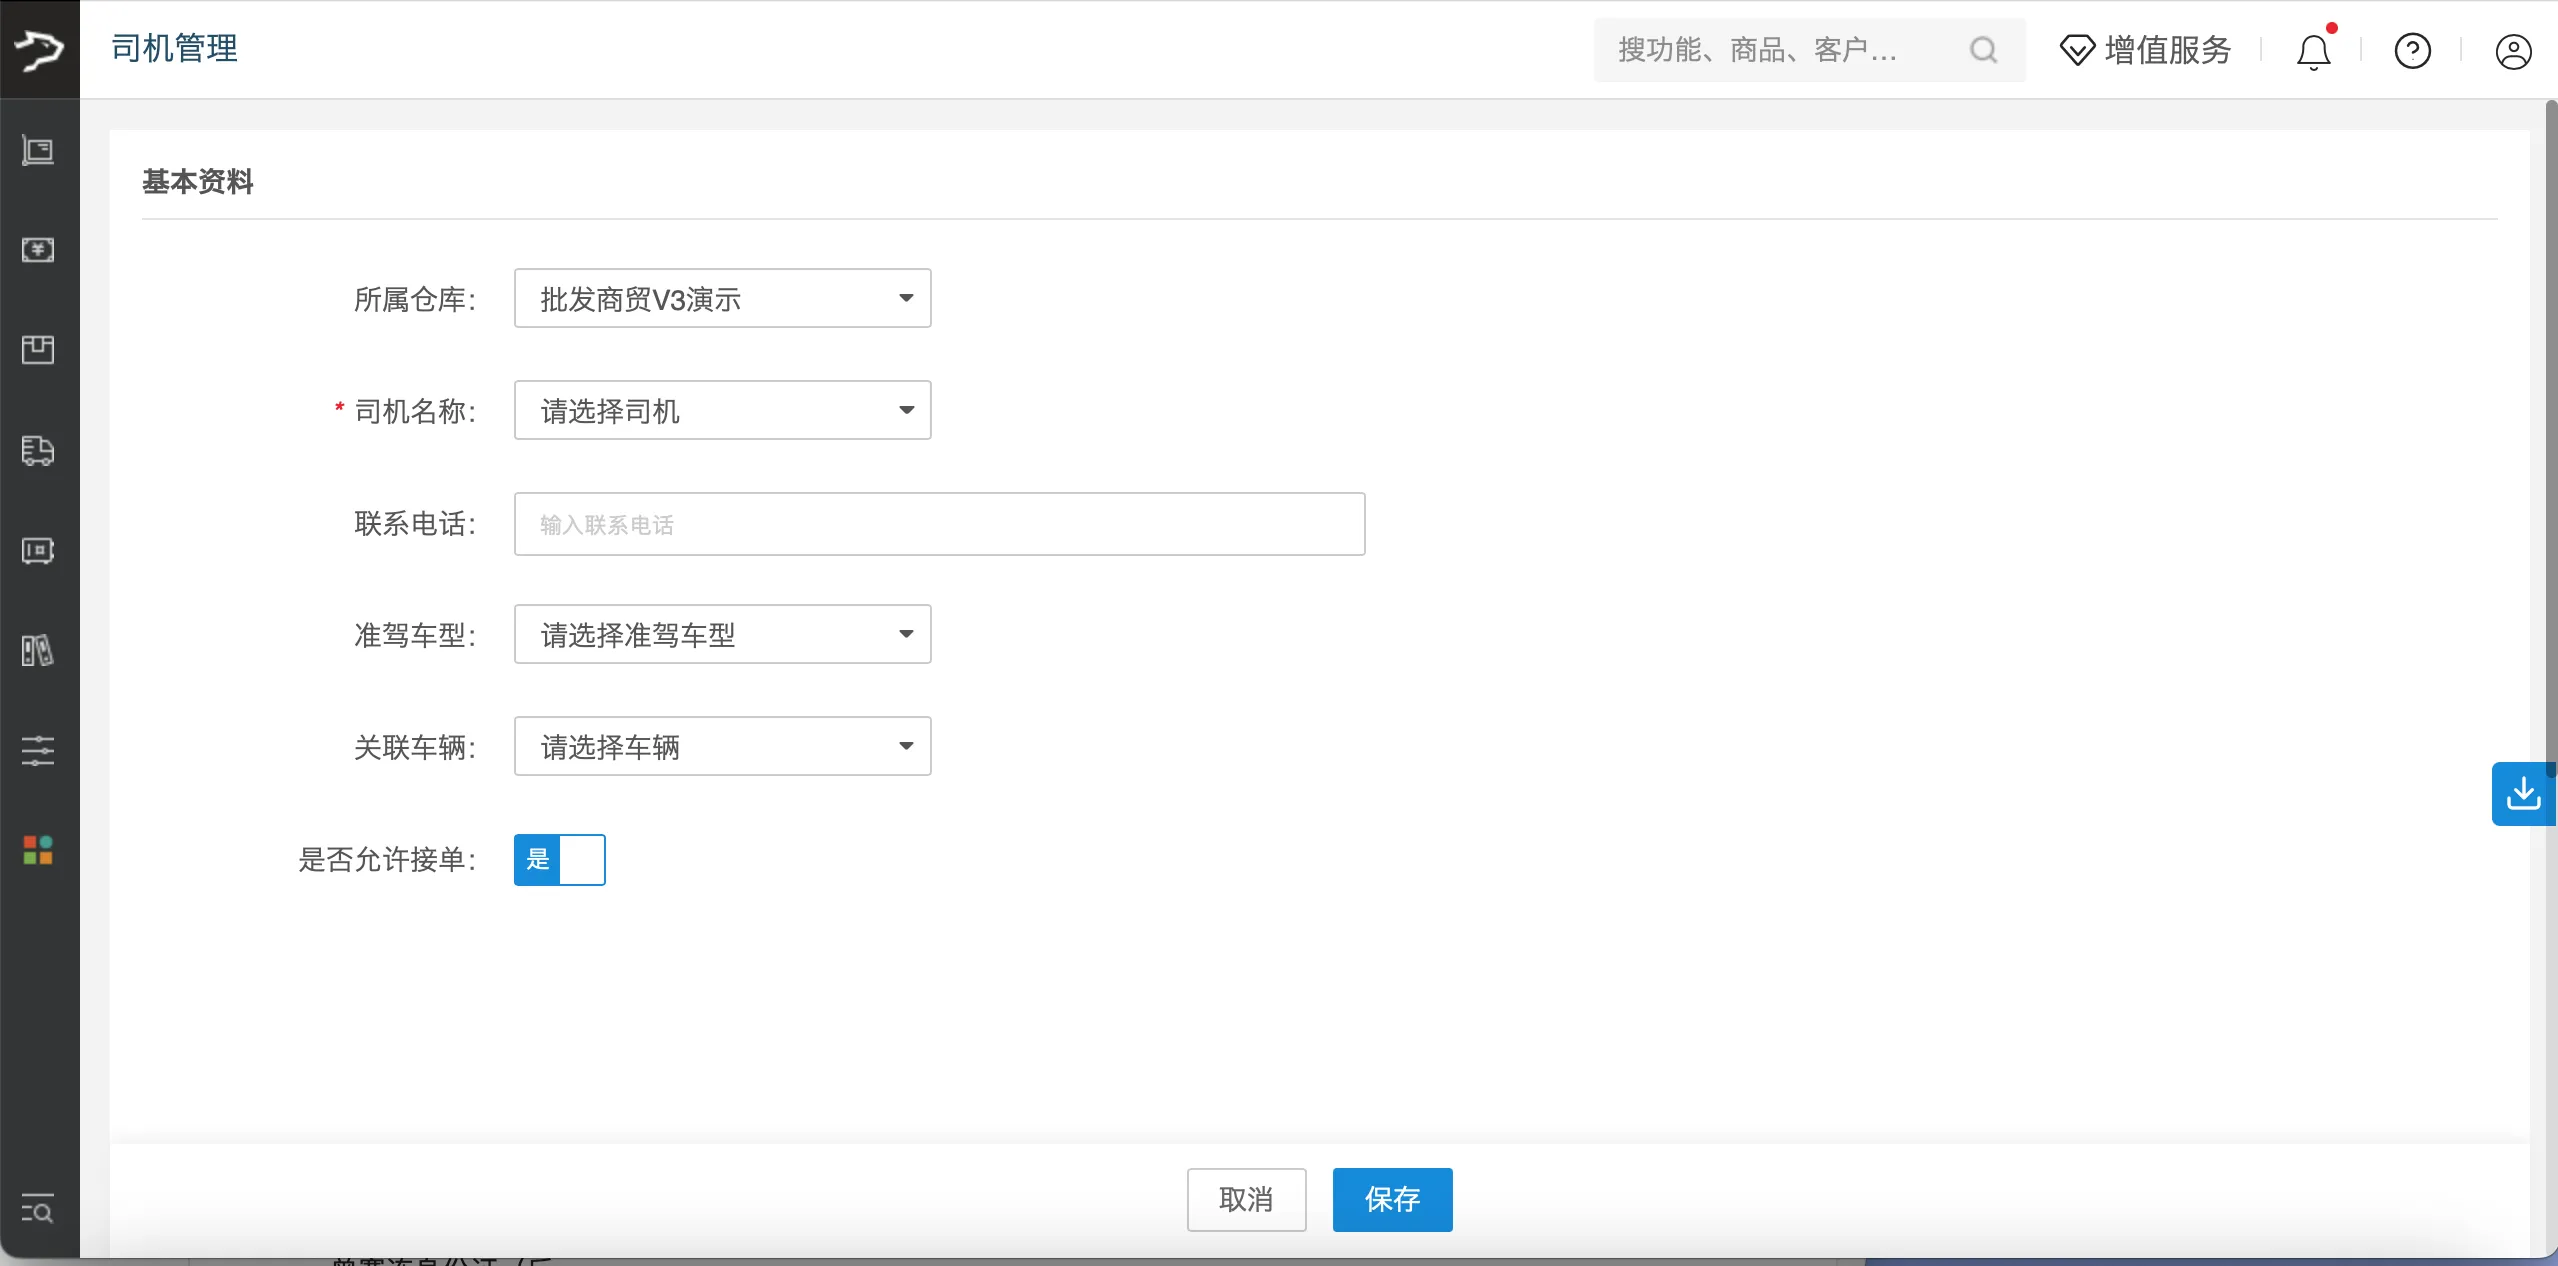This screenshot has height=1266, width=2558.
Task: Select the delivery truck icon in sidebar
Action: 37,451
